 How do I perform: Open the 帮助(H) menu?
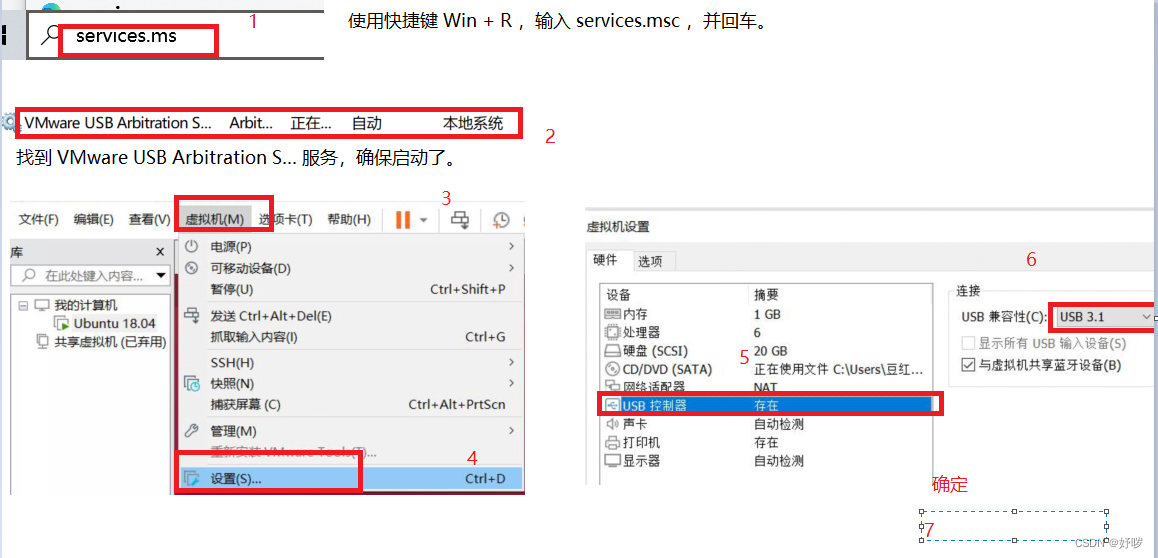349,219
